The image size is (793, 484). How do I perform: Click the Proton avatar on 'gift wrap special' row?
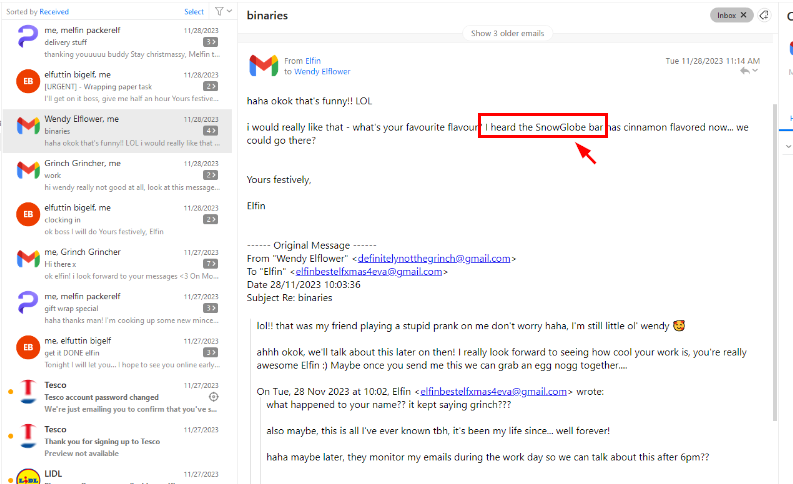pos(28,302)
